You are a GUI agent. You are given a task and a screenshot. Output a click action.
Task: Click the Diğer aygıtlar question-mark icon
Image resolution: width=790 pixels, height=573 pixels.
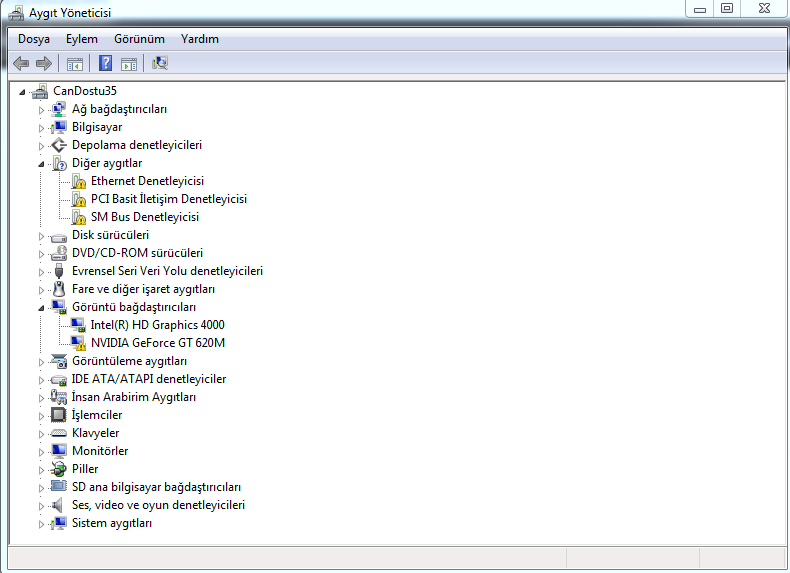[58, 163]
